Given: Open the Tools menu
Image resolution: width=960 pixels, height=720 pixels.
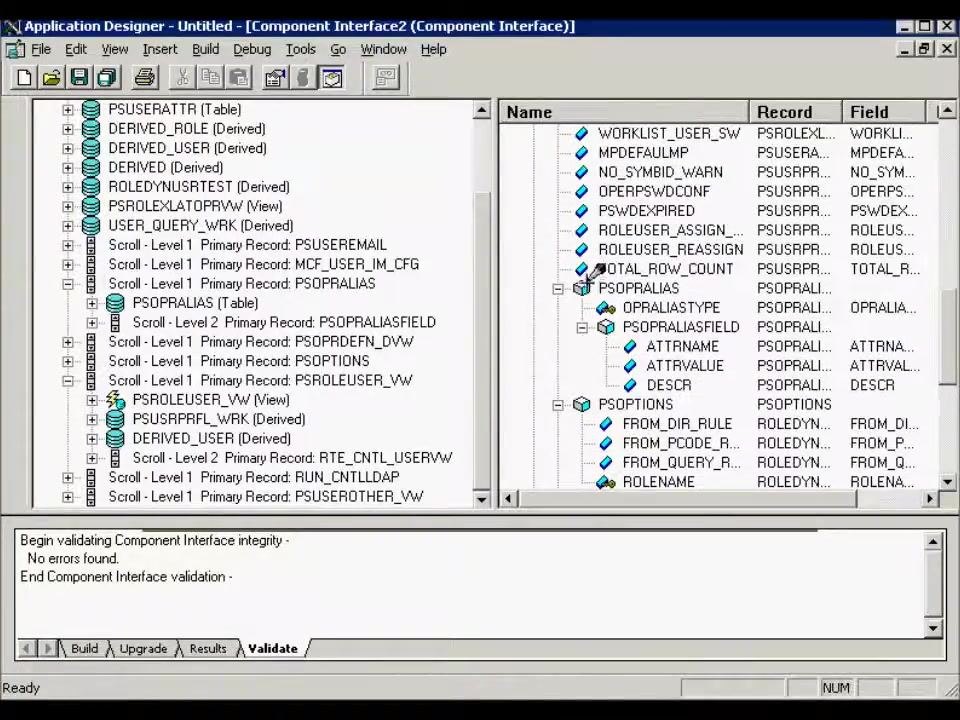Looking at the screenshot, I should click(x=301, y=49).
